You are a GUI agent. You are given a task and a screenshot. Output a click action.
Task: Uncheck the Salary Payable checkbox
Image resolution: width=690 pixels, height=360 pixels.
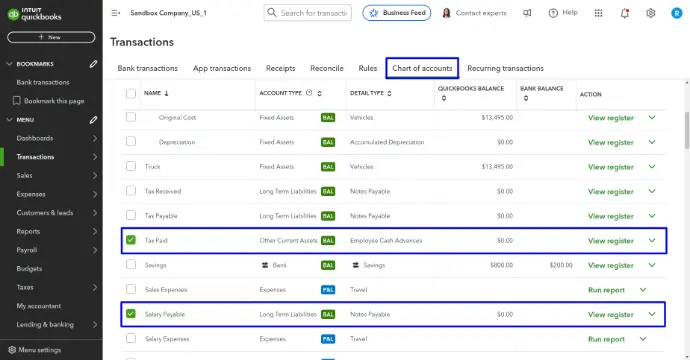131,314
